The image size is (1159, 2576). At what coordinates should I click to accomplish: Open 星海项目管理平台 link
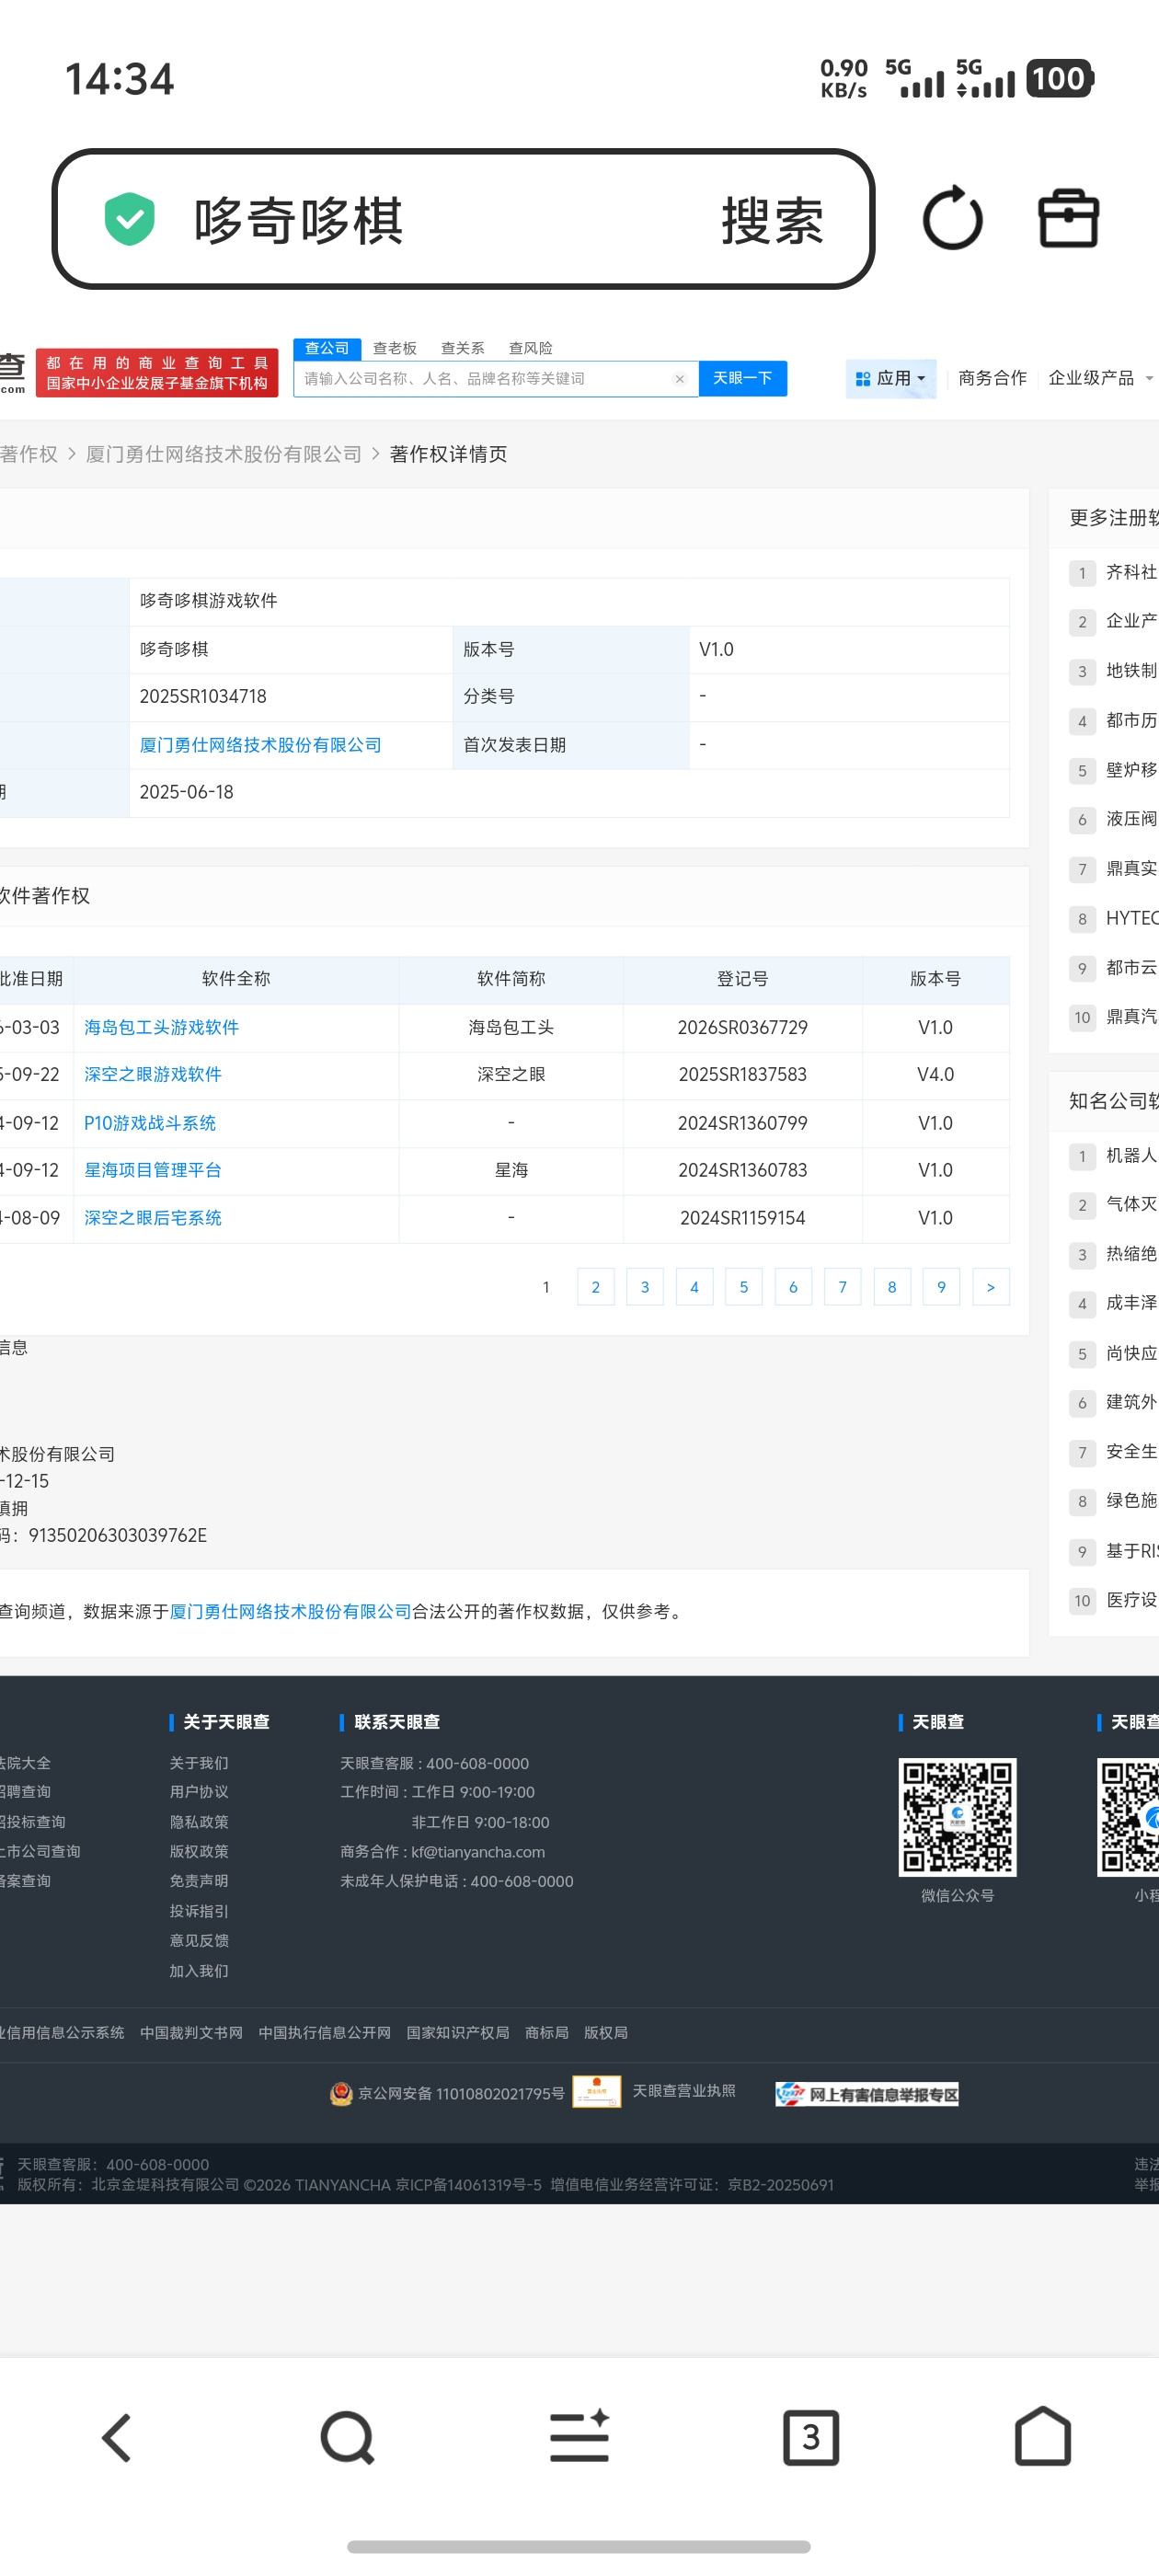[x=153, y=1170]
